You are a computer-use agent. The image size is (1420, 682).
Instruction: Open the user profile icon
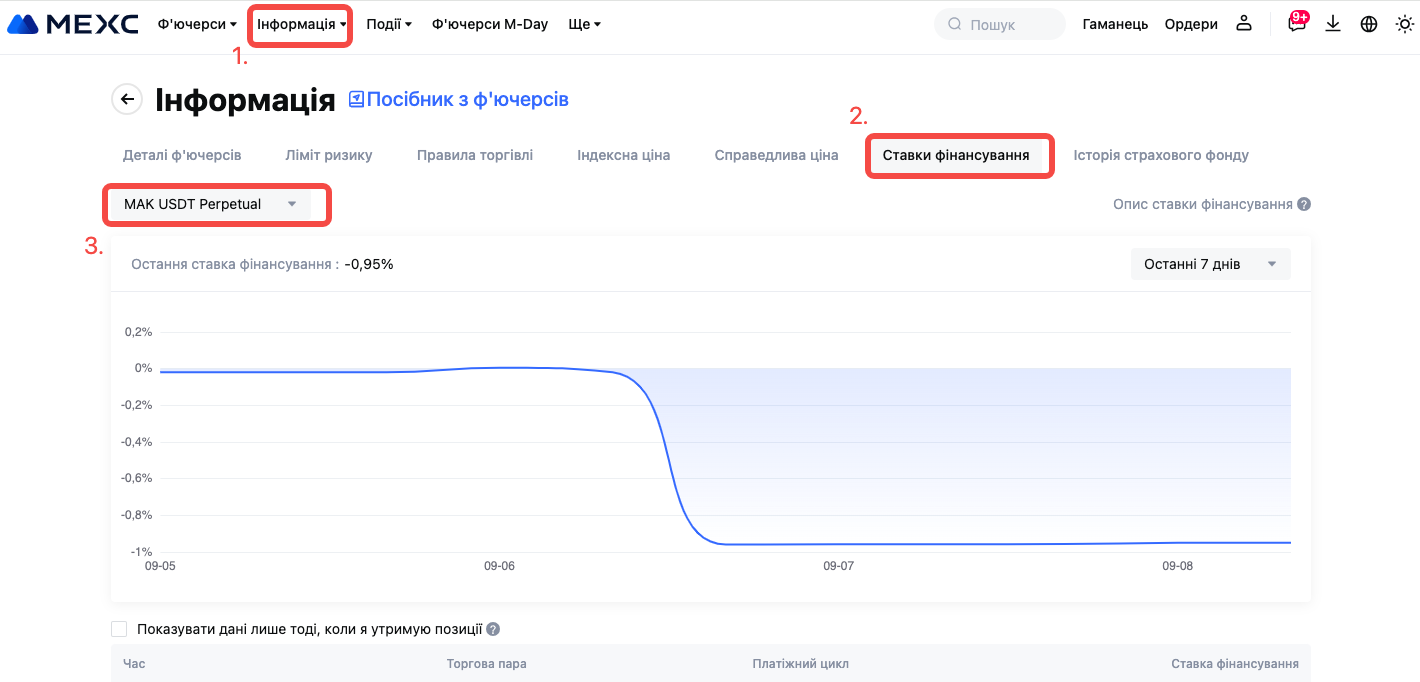pyautogui.click(x=1244, y=24)
